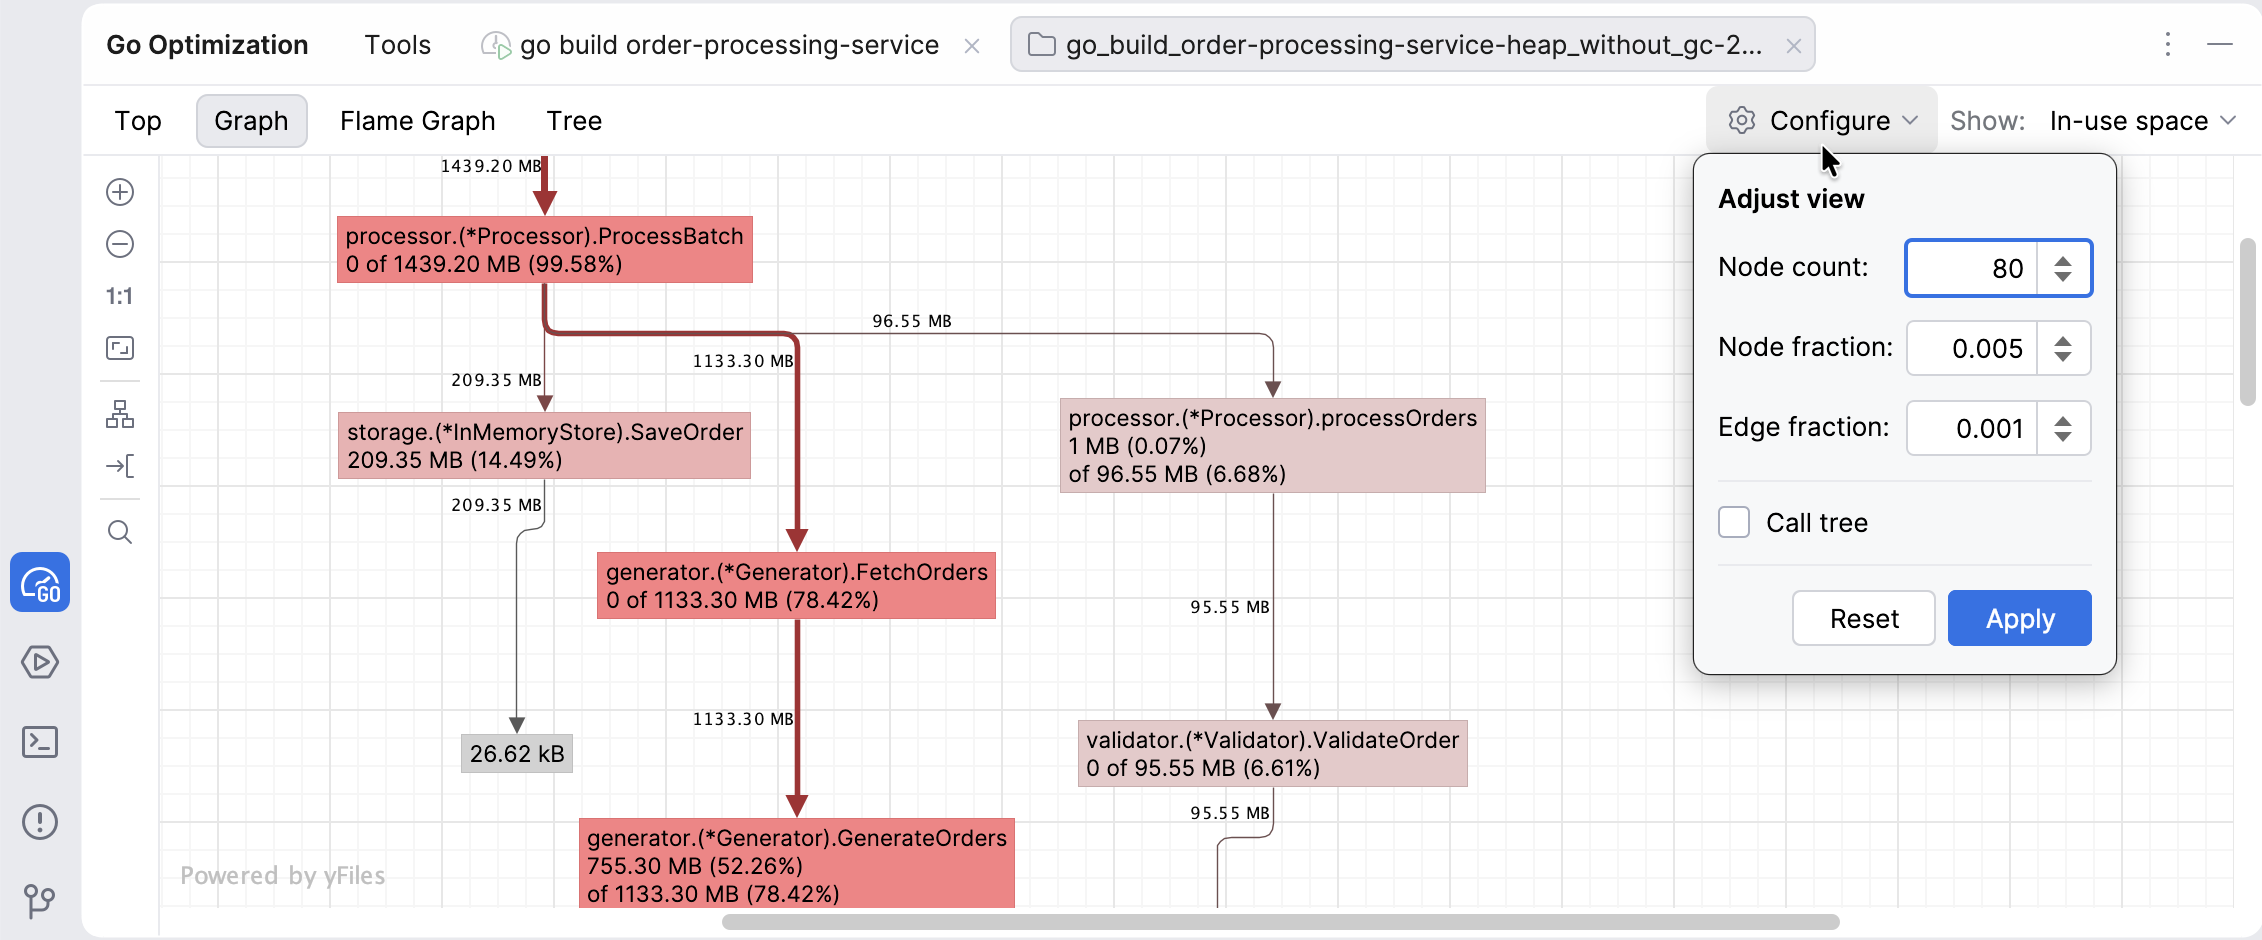Close the go build order-processing-service tab
Viewport: 2262px width, 940px height.
click(x=972, y=46)
